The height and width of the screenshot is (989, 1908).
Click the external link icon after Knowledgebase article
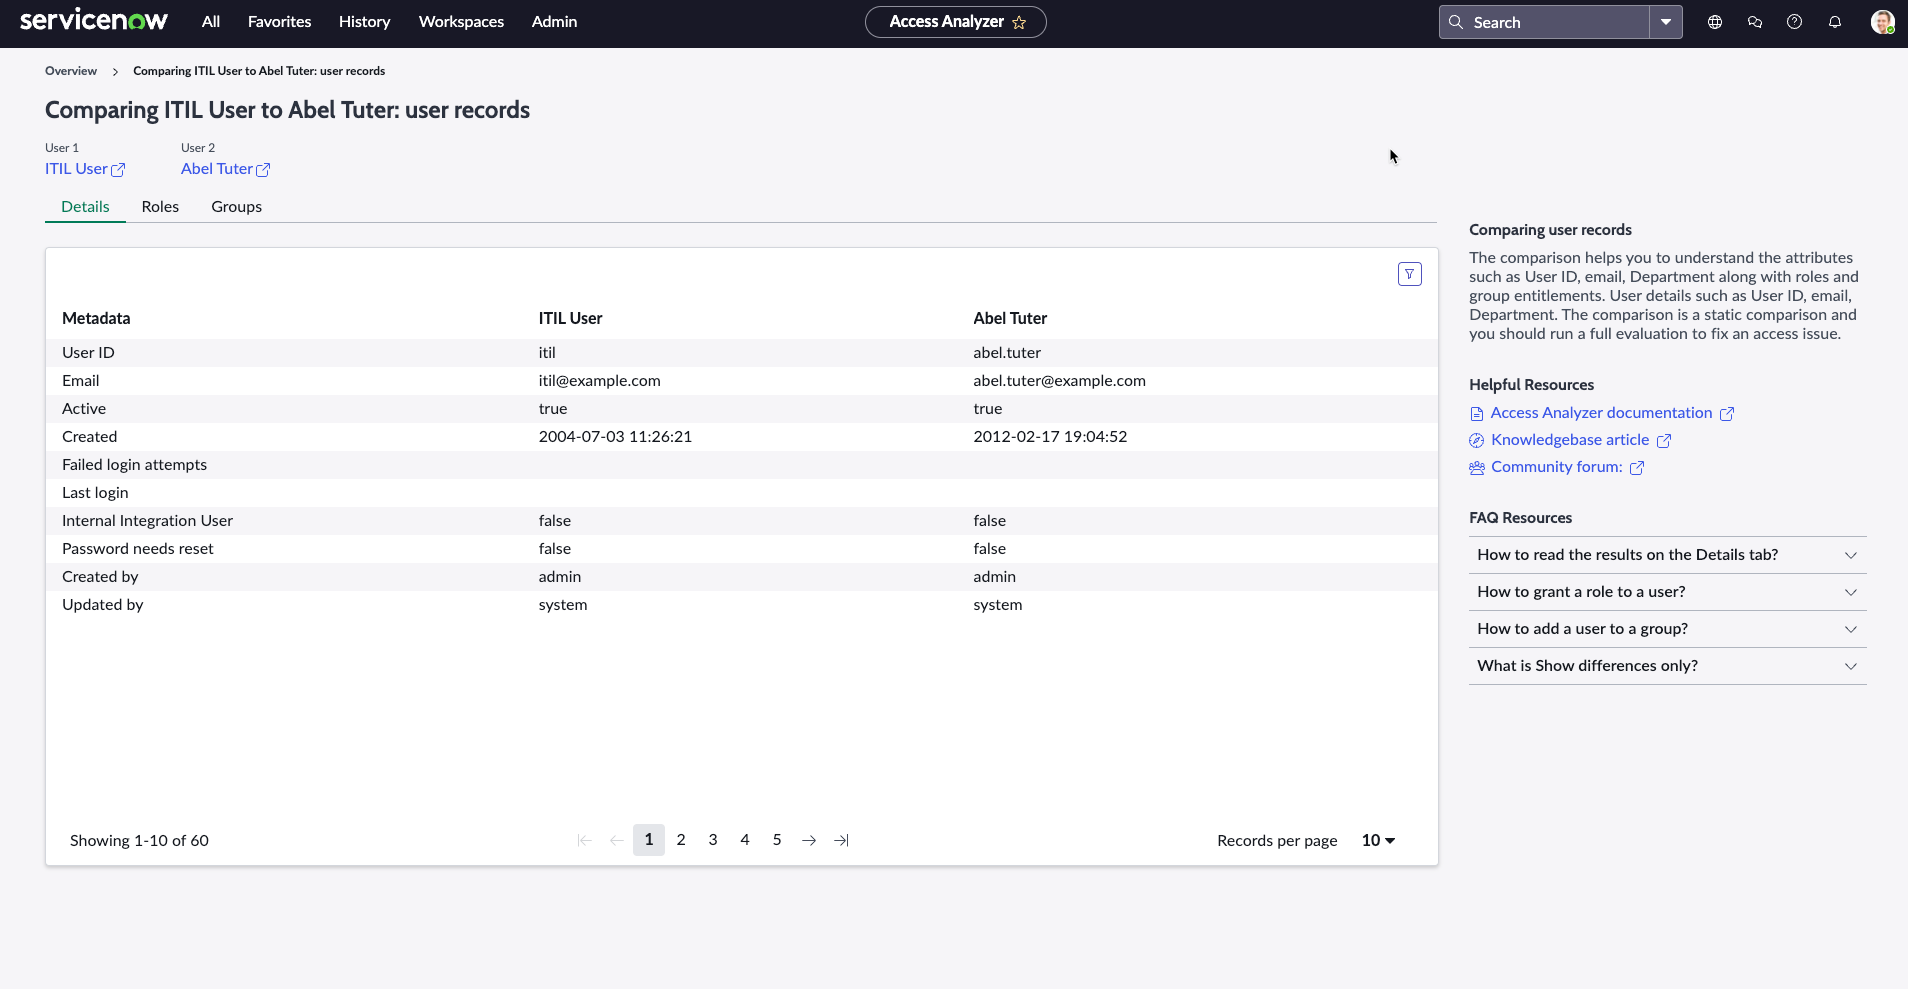click(1664, 441)
